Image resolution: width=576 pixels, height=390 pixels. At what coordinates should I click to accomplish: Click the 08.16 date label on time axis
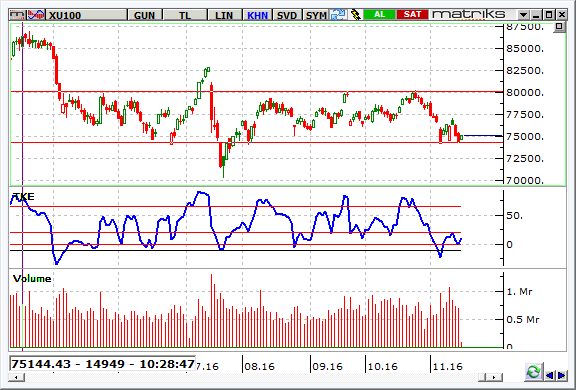[259, 366]
